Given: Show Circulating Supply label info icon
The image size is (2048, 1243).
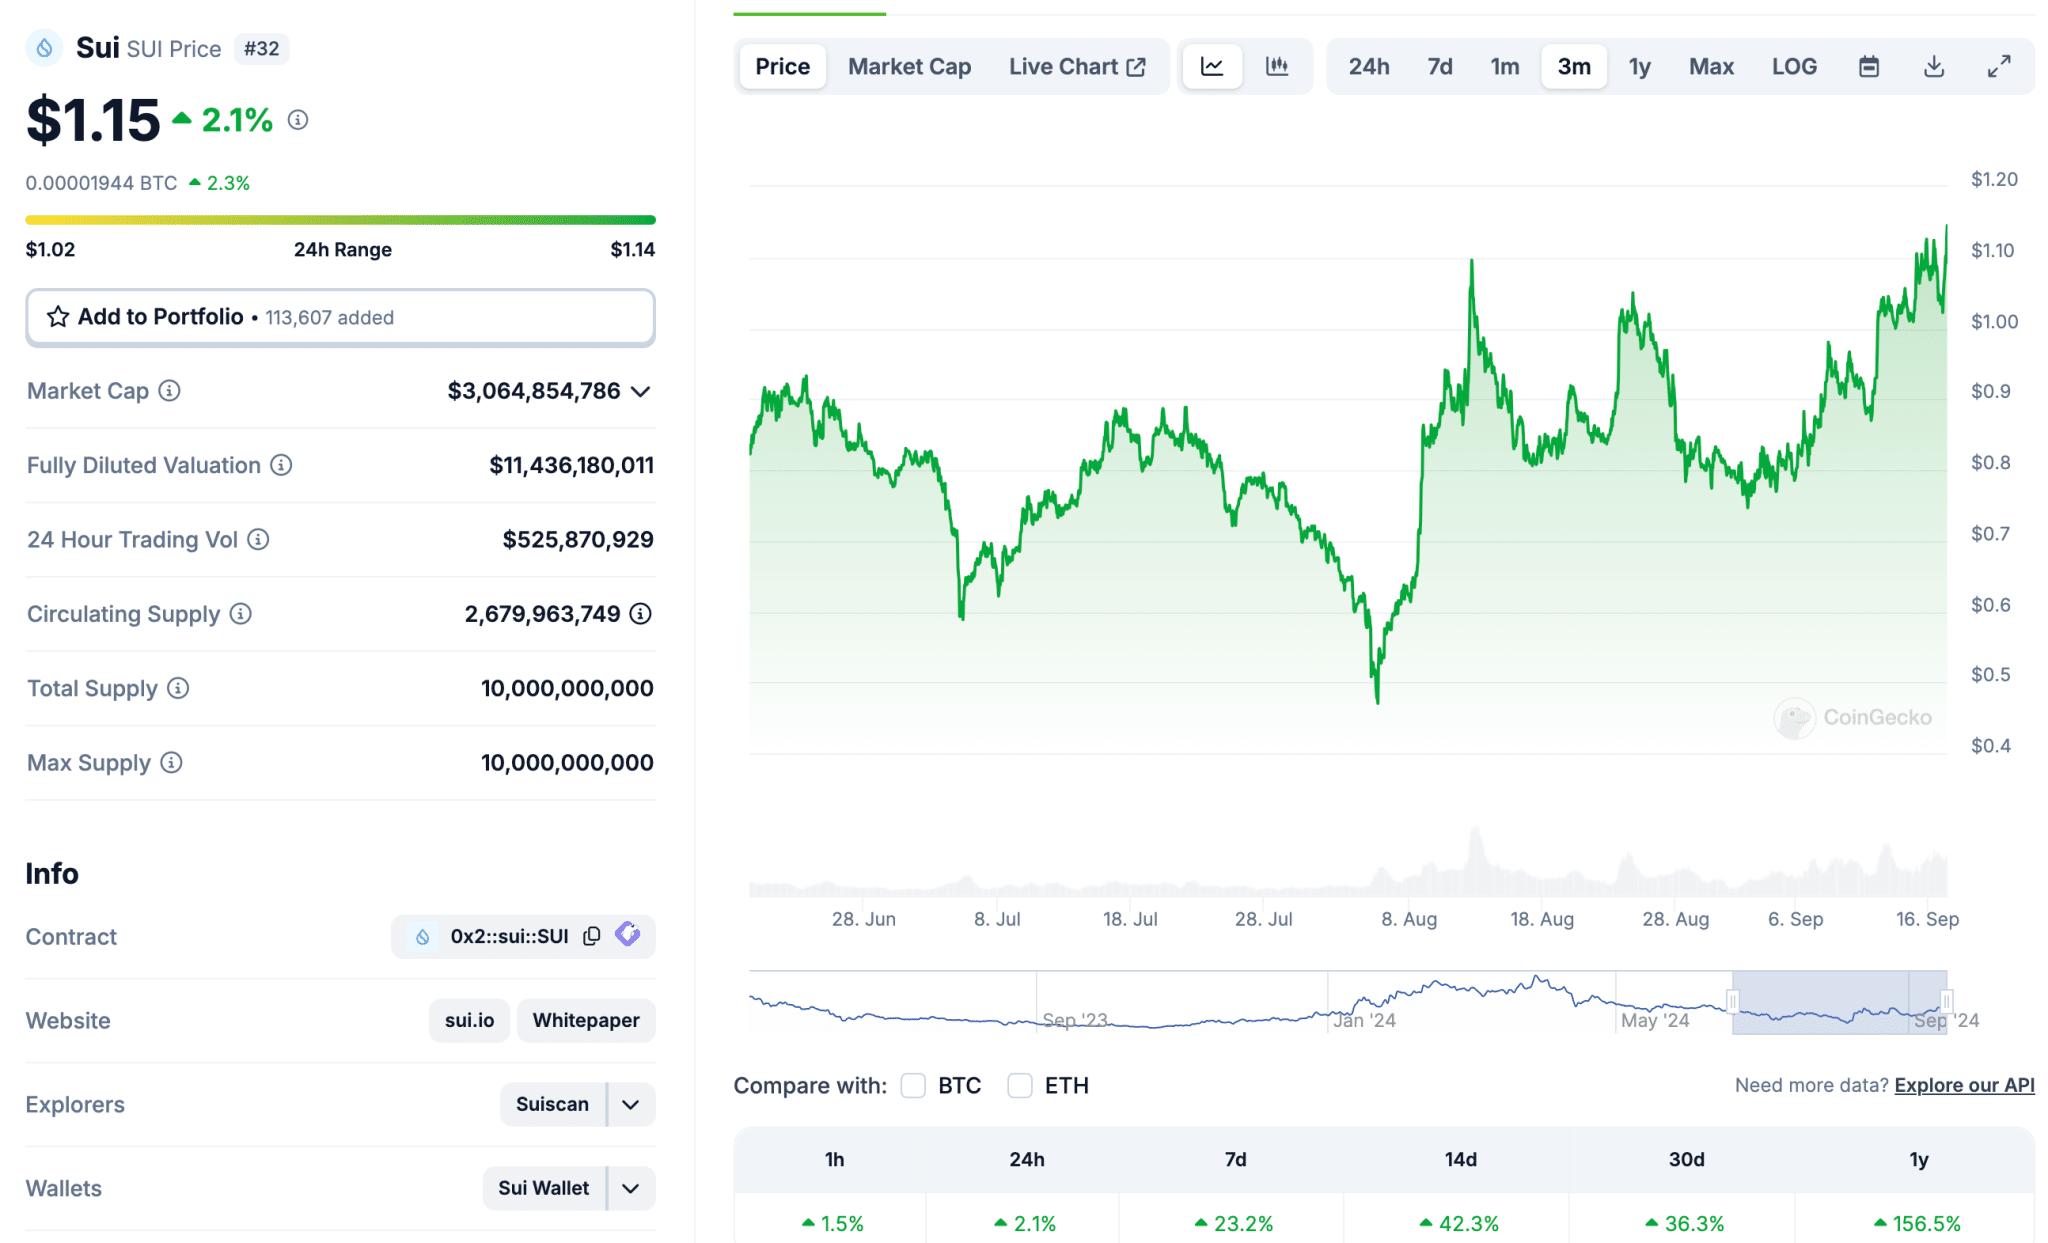Looking at the screenshot, I should 241,614.
